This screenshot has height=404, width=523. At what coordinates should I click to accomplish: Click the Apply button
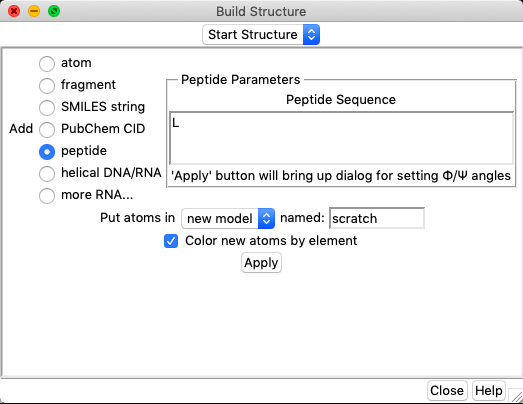261,263
